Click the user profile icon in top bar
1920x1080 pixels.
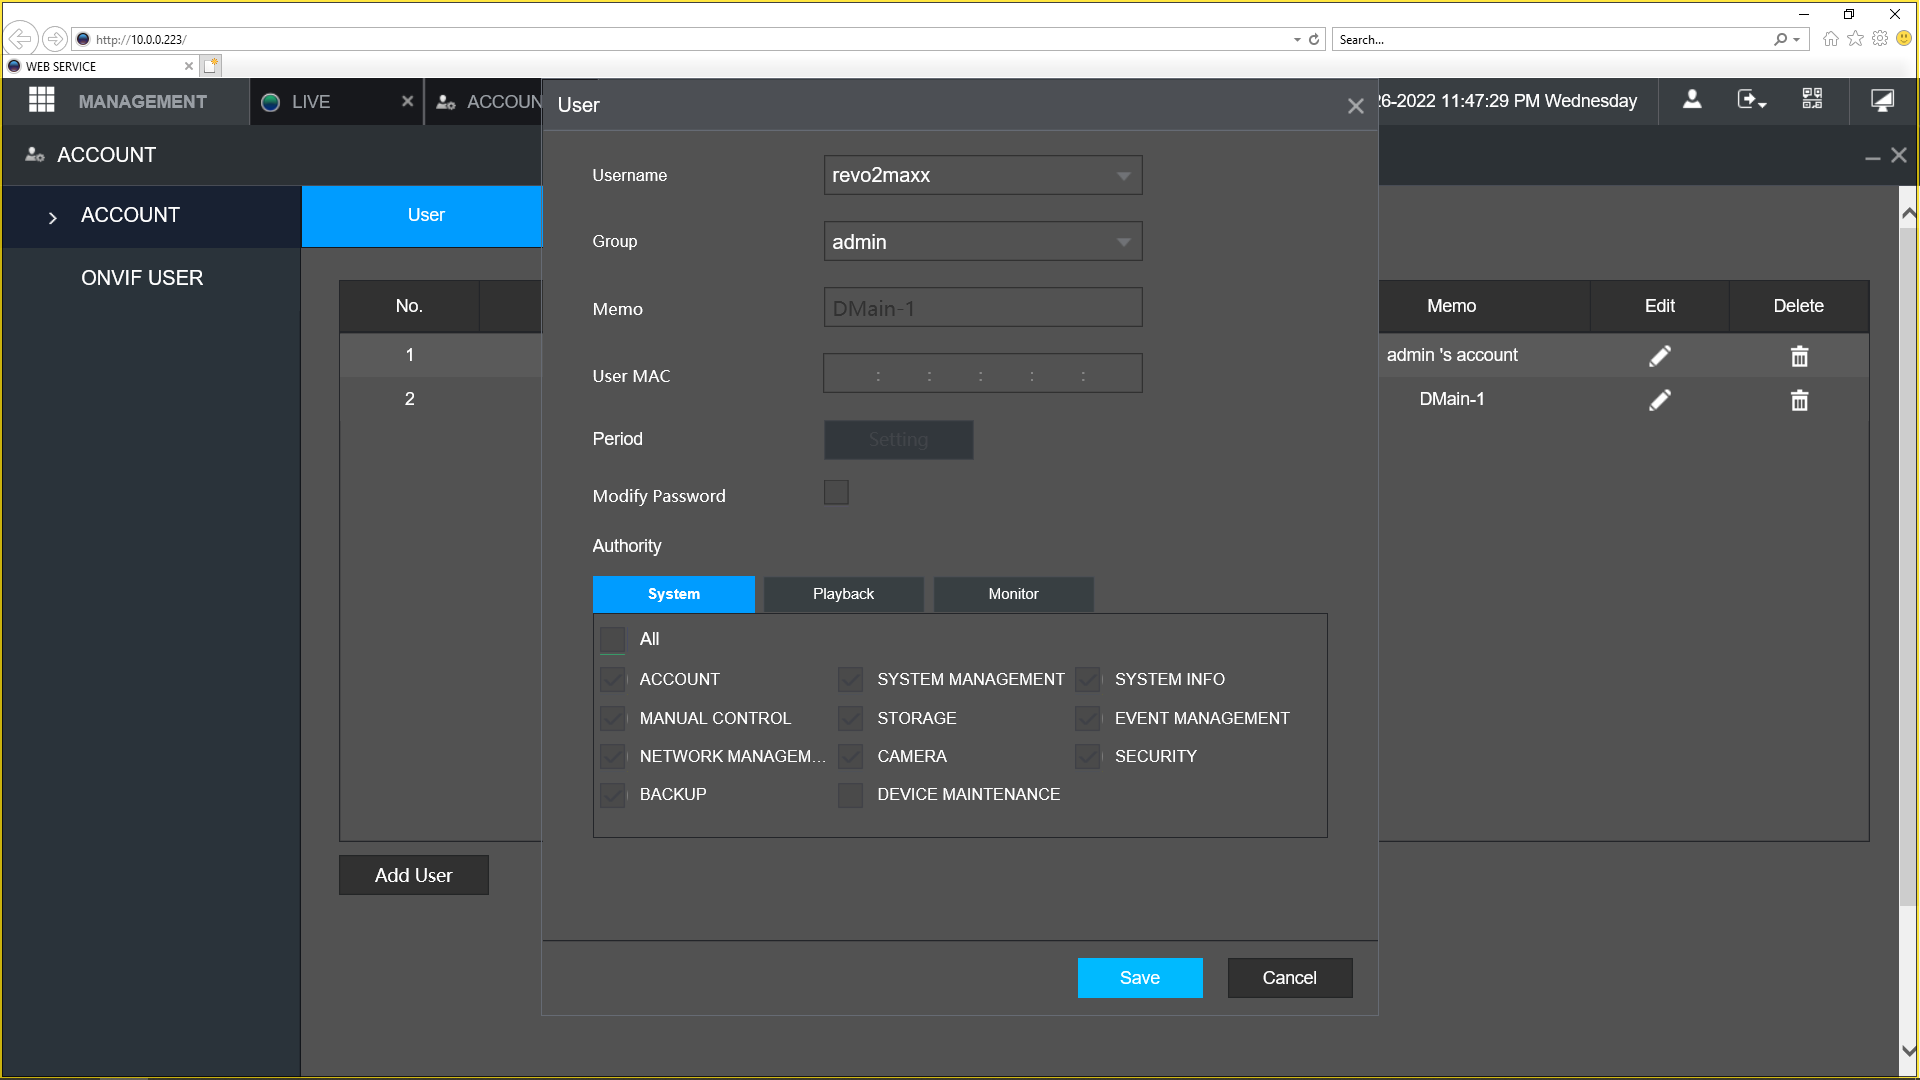(1692, 100)
